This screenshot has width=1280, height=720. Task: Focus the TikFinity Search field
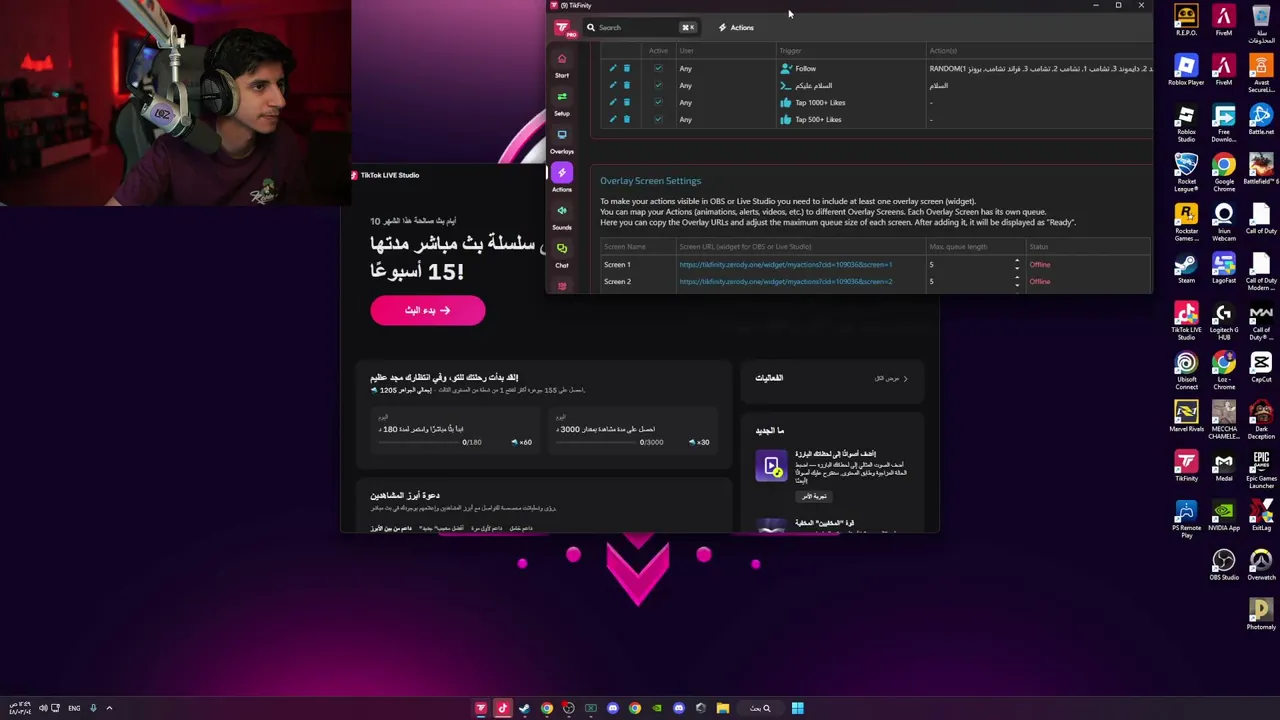[x=640, y=28]
